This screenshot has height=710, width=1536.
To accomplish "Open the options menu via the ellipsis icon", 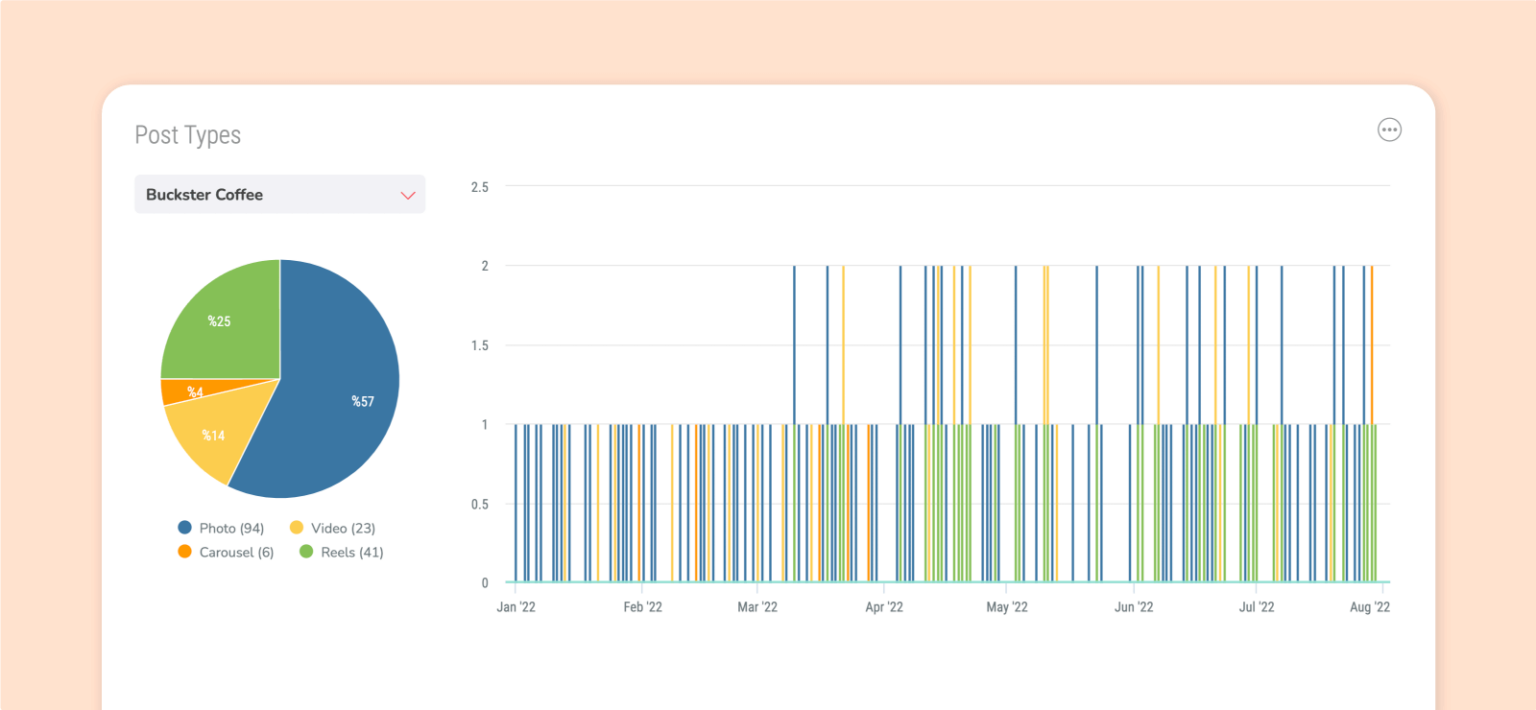I will (x=1389, y=129).
